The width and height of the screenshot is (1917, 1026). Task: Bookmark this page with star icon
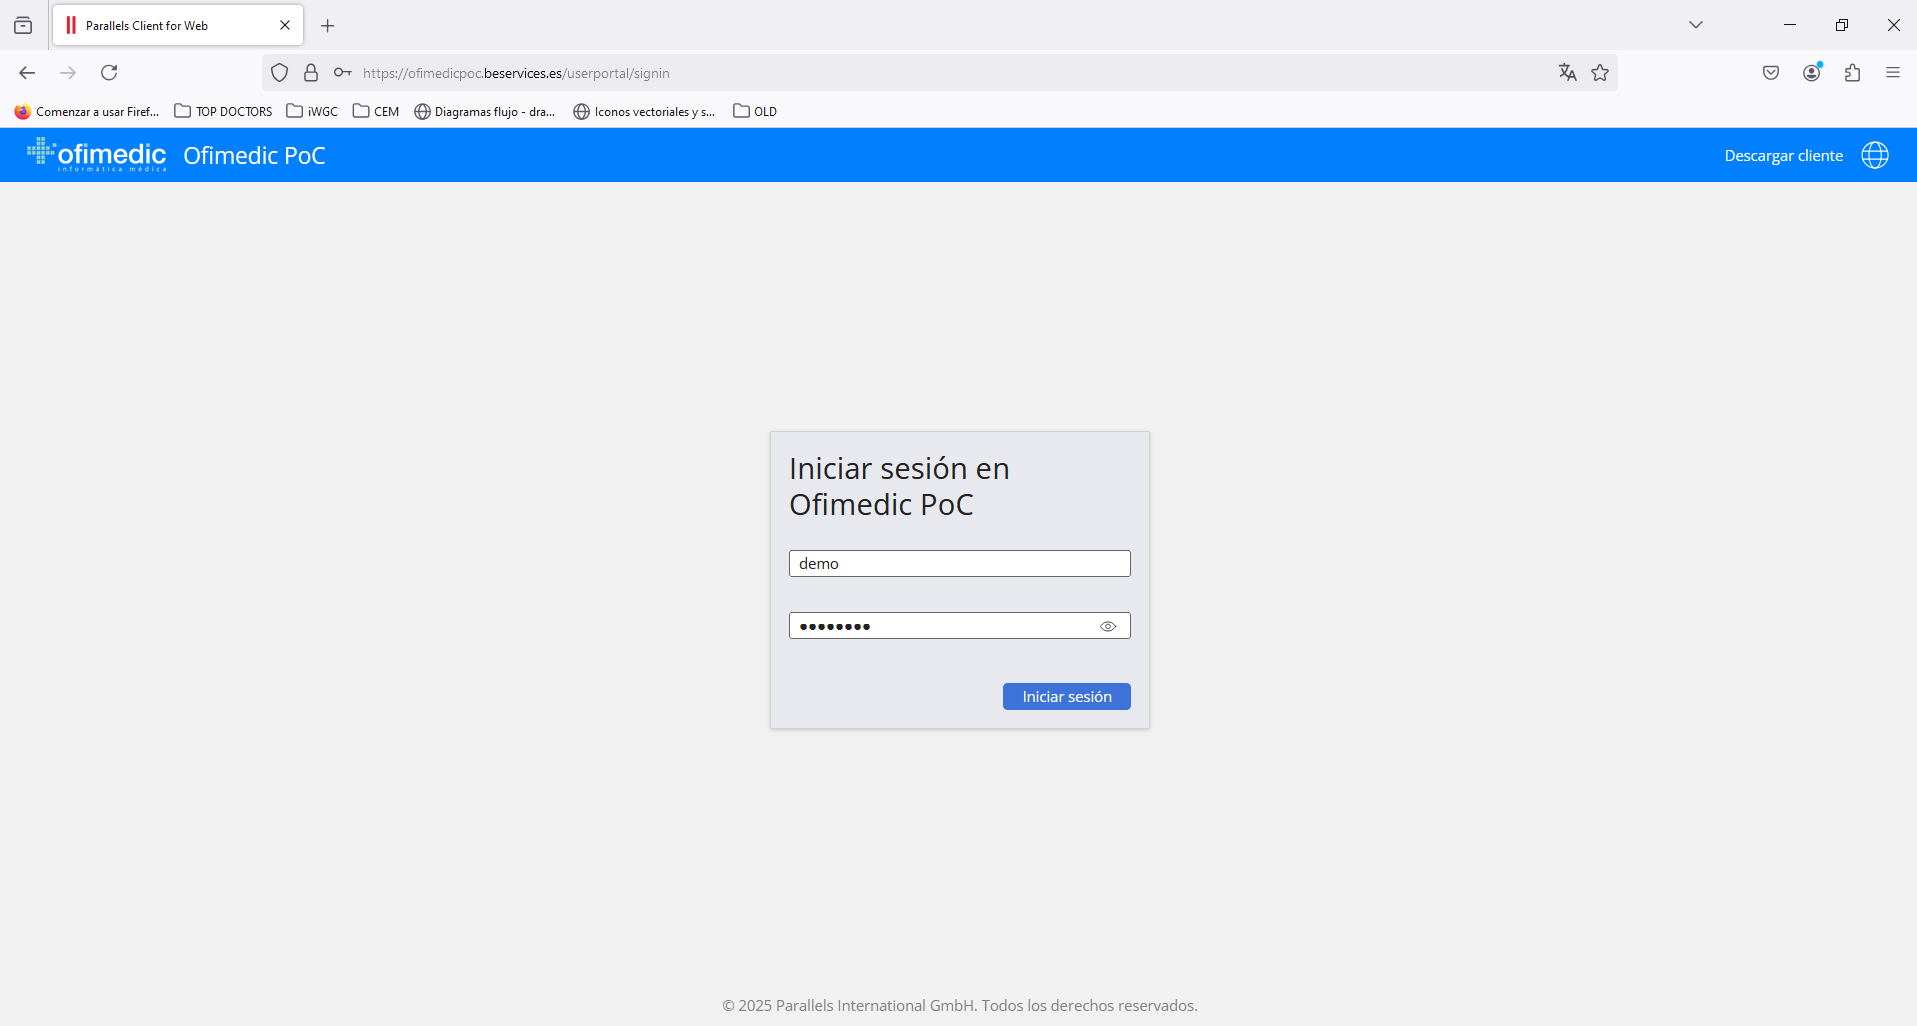(1600, 73)
